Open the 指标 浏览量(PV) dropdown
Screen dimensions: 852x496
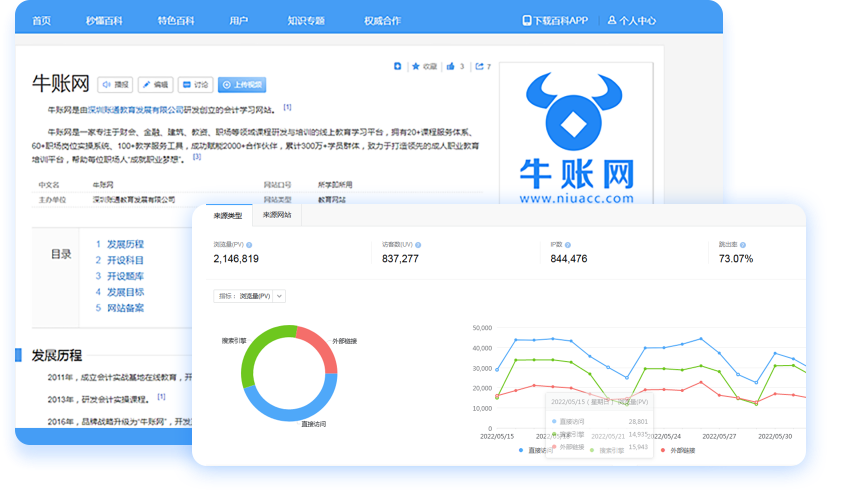click(x=249, y=296)
